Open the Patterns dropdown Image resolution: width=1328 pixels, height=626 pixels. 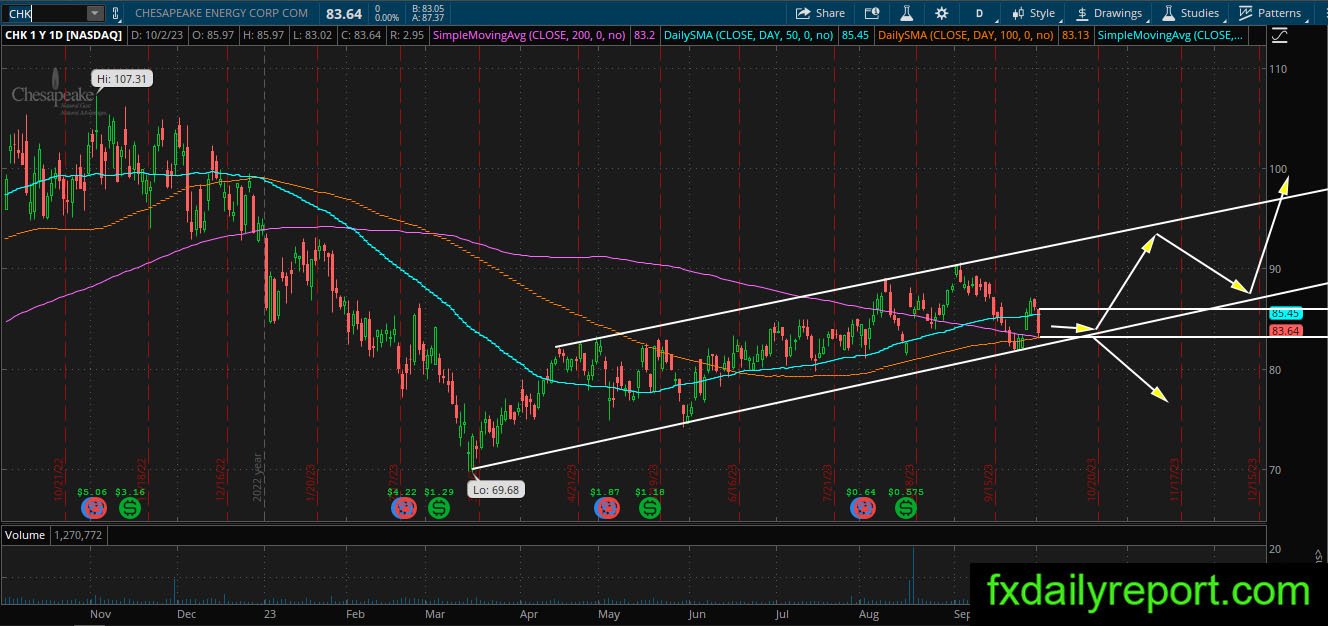click(1271, 13)
